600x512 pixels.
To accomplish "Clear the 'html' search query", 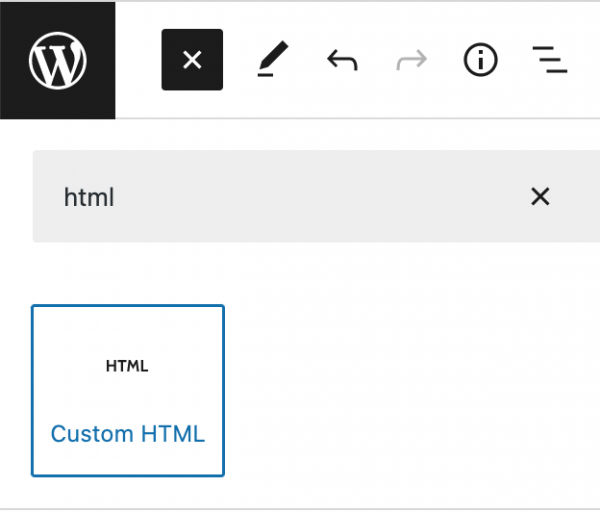I will click(x=540, y=197).
